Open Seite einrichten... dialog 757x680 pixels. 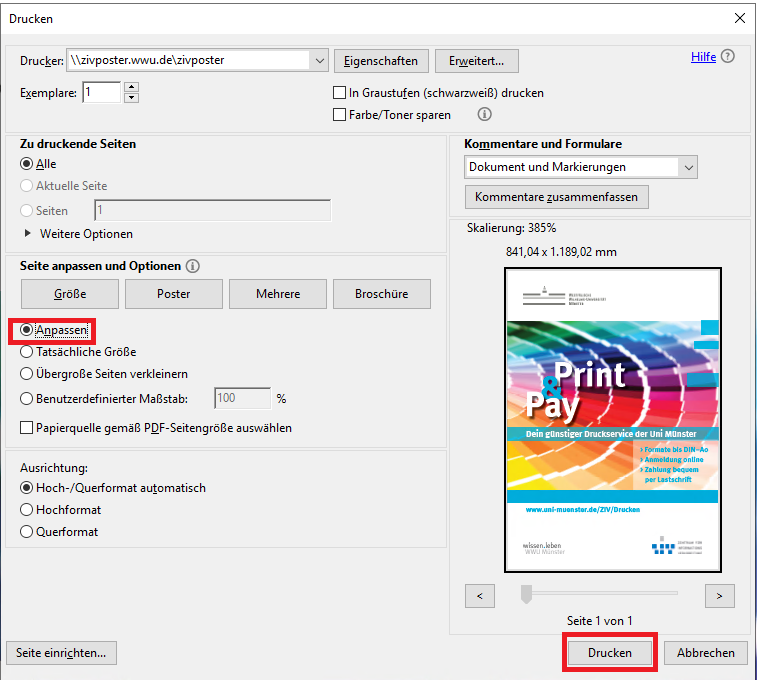click(61, 652)
